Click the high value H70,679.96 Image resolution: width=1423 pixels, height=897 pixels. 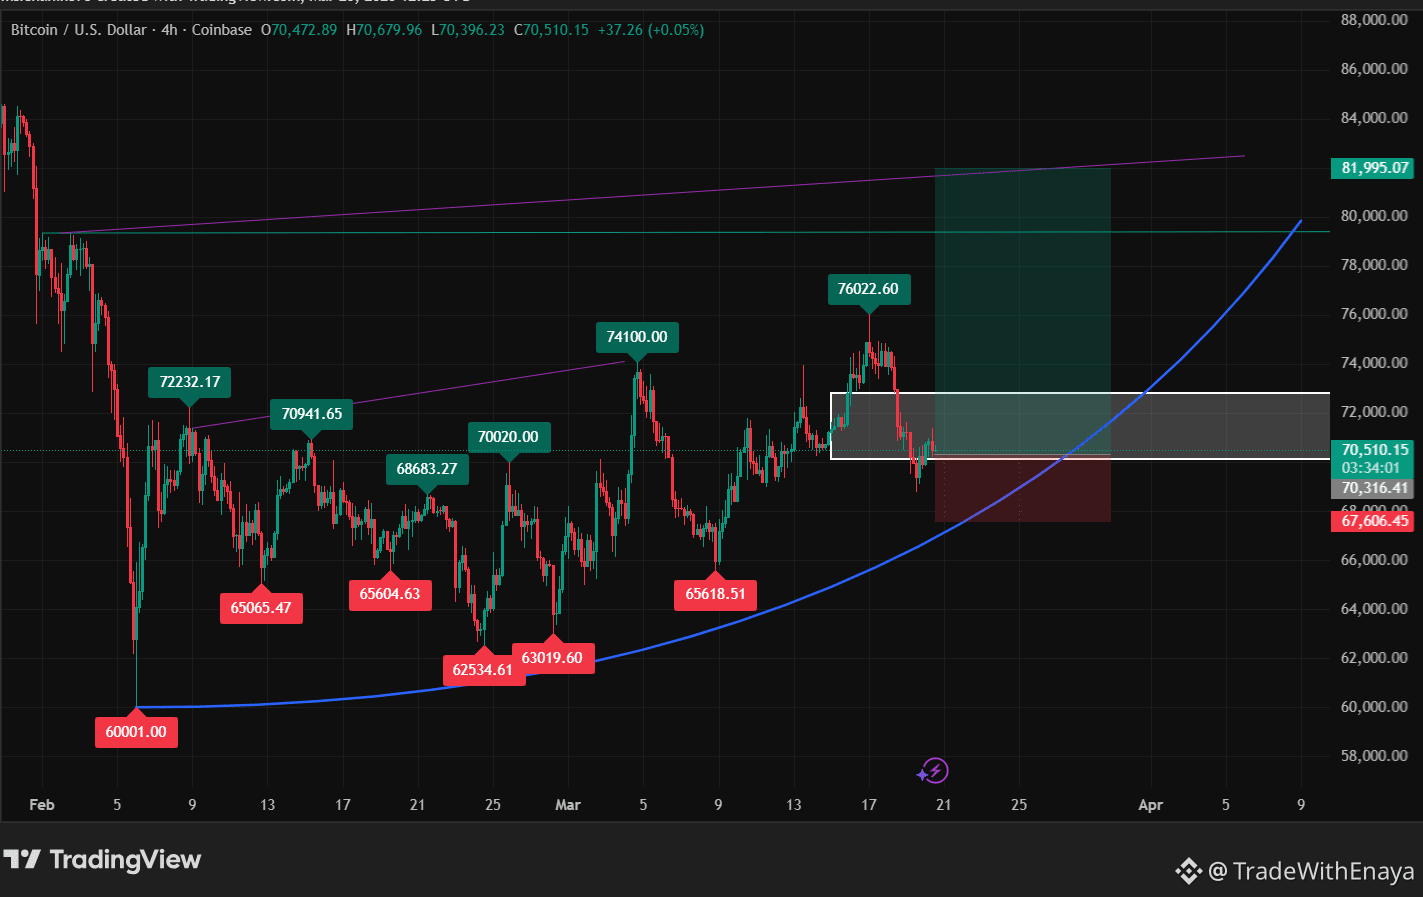point(384,30)
